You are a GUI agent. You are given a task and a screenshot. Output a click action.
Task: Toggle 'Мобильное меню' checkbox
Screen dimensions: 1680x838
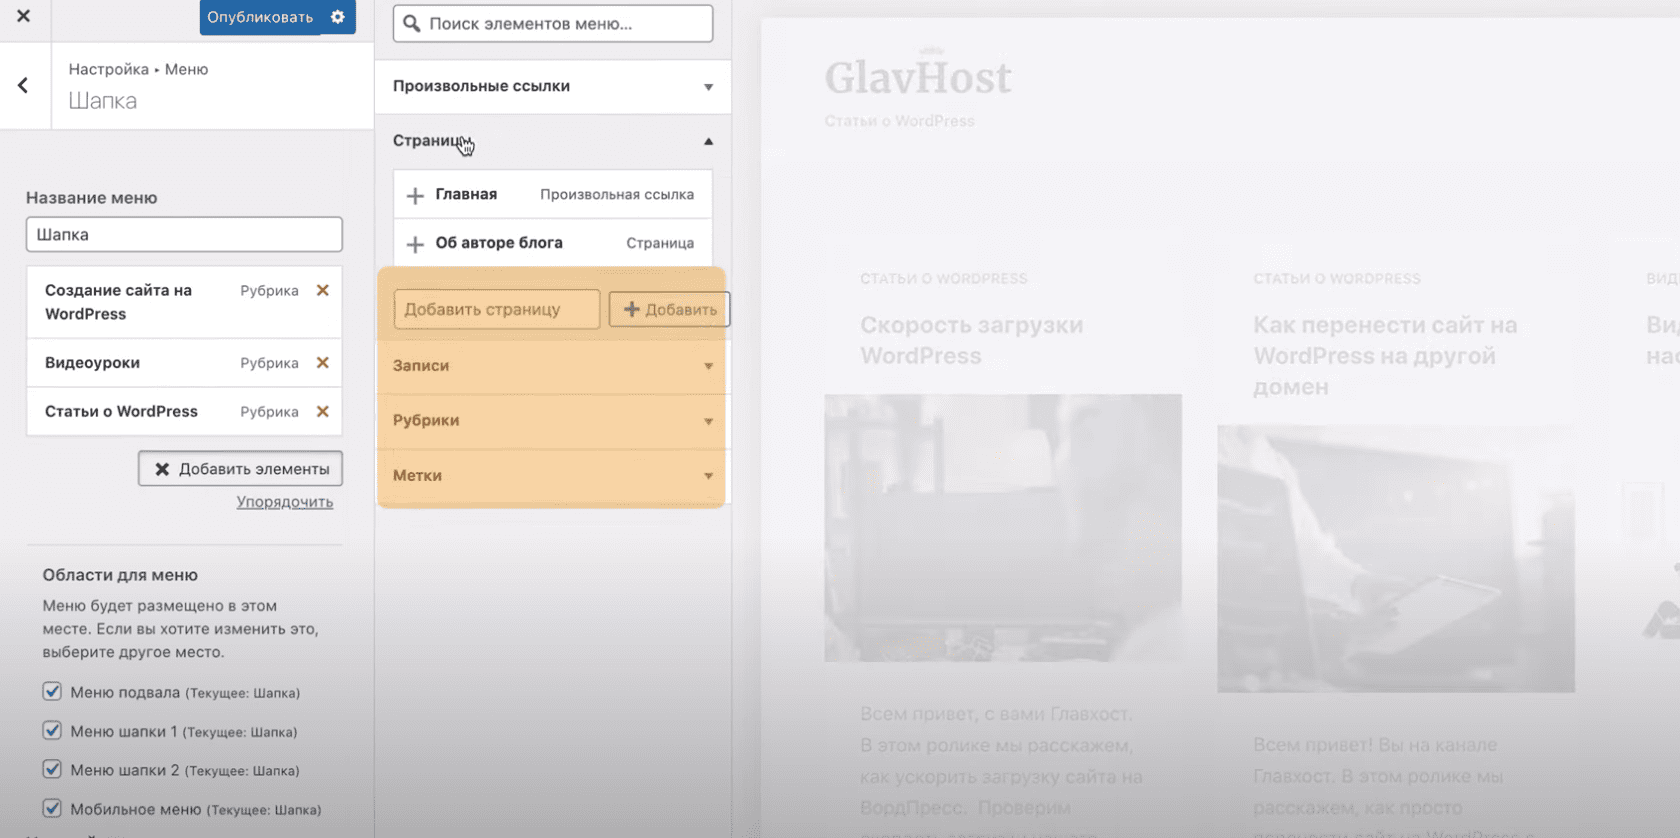pos(52,808)
